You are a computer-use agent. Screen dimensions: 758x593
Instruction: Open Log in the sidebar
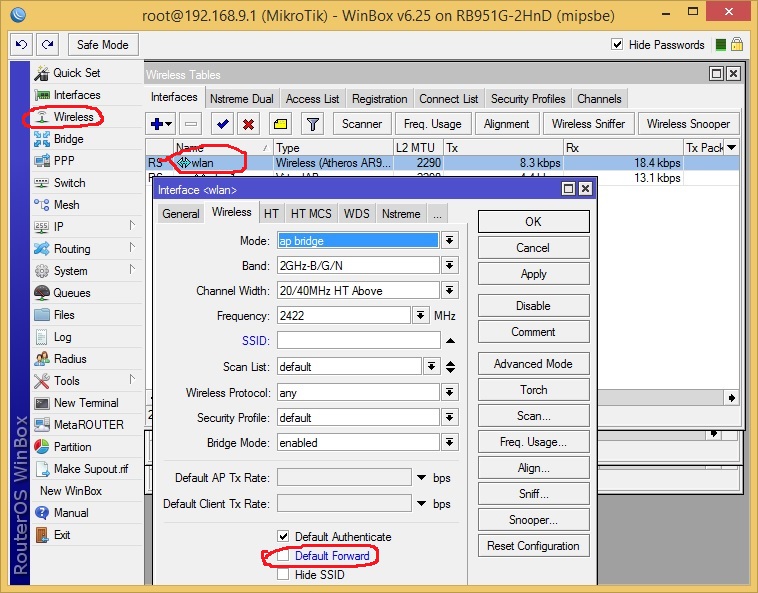point(62,337)
